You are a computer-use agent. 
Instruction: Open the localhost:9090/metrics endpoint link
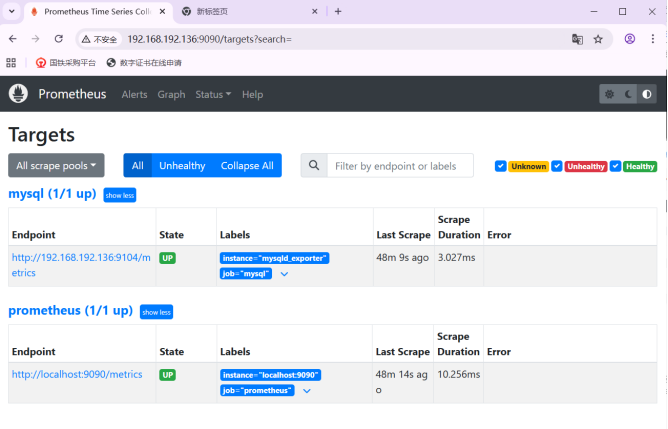(77, 374)
